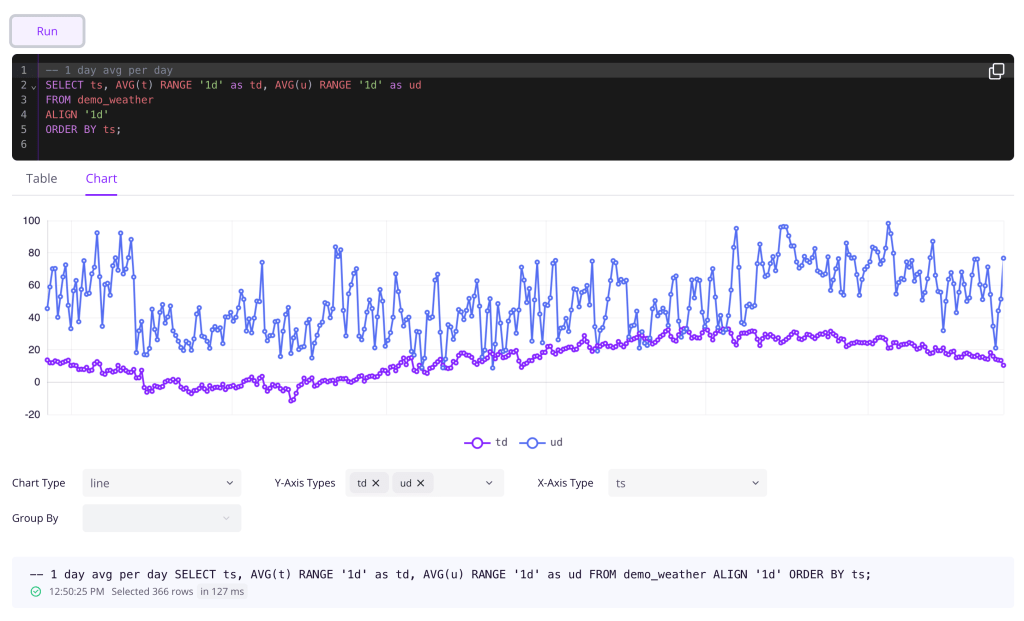Viewport: 1024px width, 621px height.
Task: Hide the ud series via the legend
Action: pos(544,442)
